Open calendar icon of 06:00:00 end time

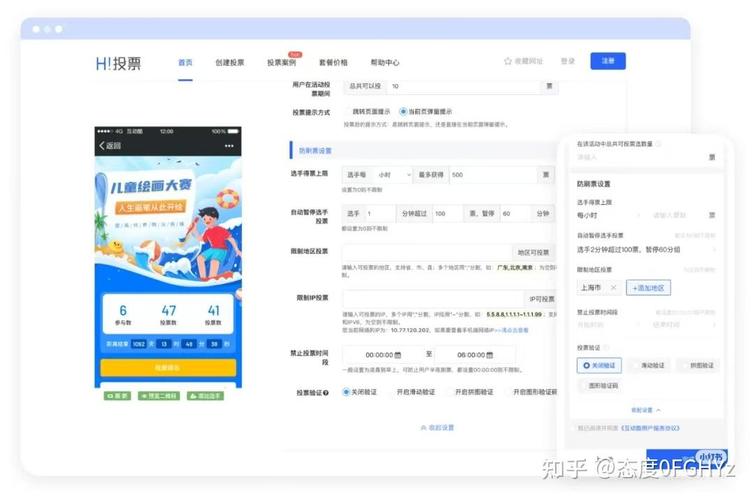point(490,355)
